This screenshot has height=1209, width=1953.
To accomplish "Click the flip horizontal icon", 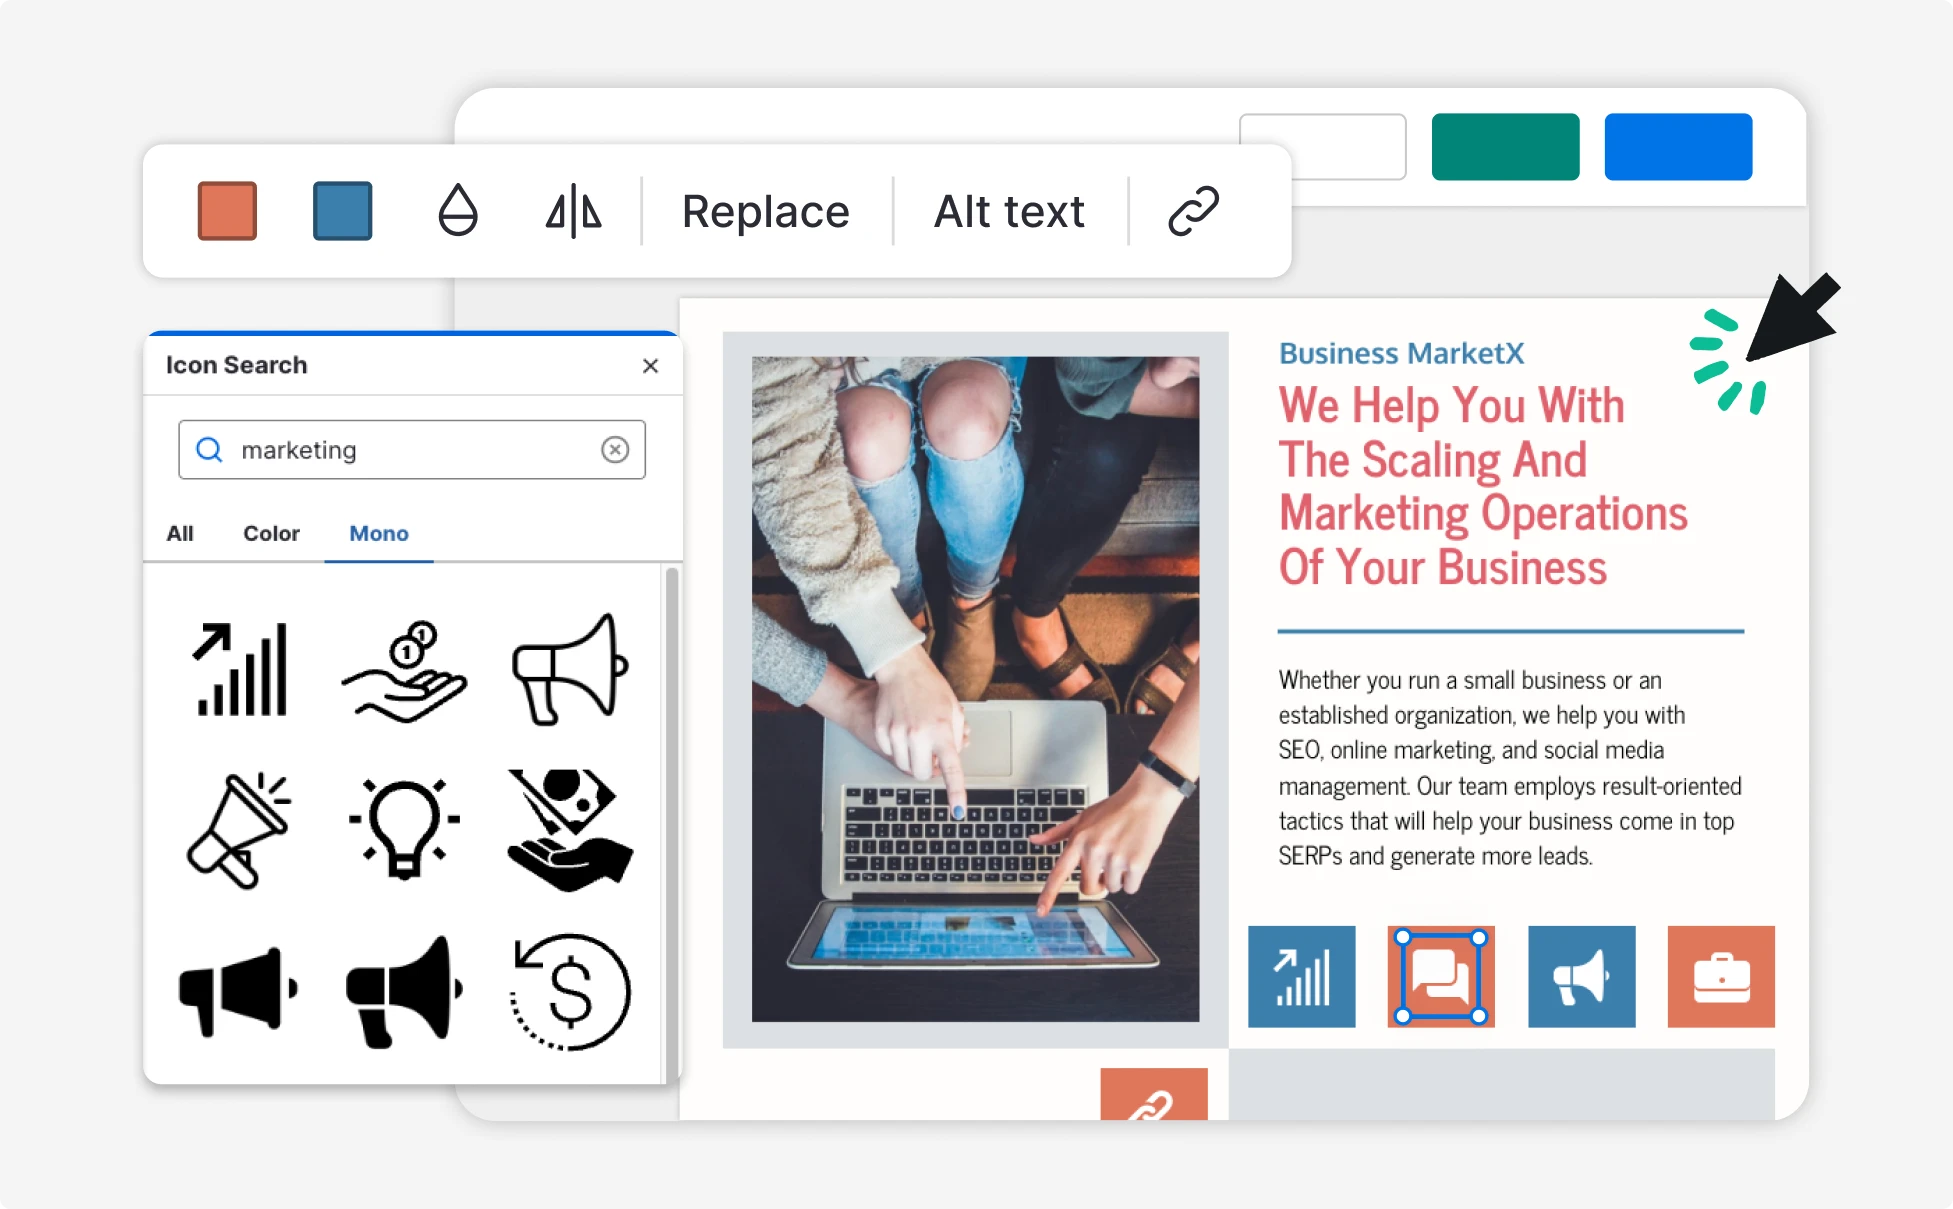I will (x=573, y=211).
